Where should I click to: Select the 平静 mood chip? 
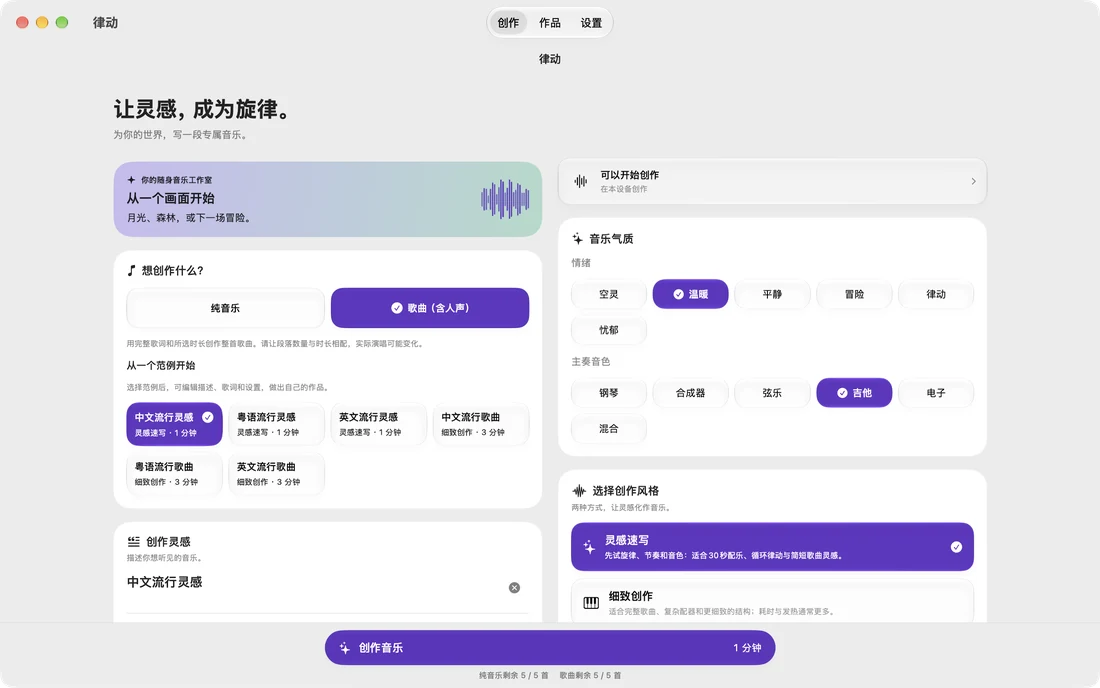point(772,295)
